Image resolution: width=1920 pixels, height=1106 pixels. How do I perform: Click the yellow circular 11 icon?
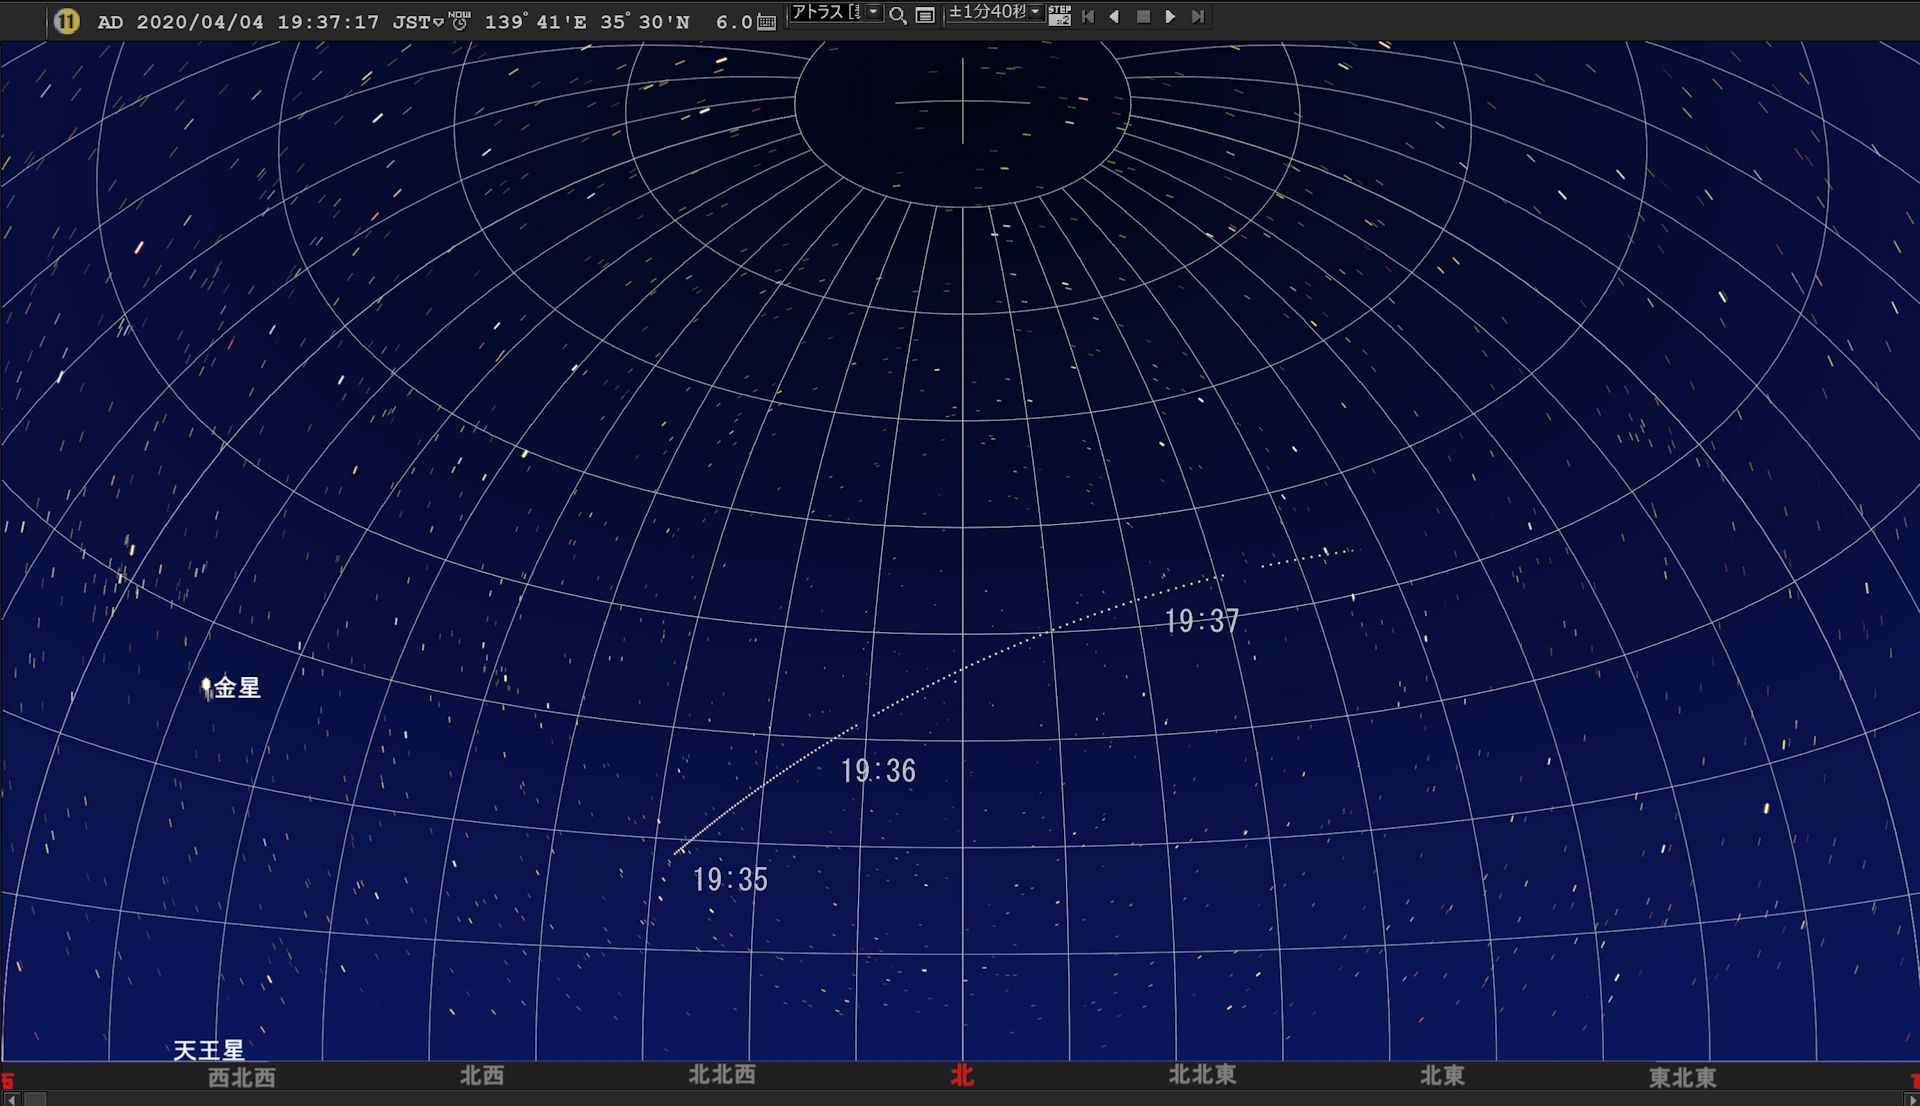66,21
